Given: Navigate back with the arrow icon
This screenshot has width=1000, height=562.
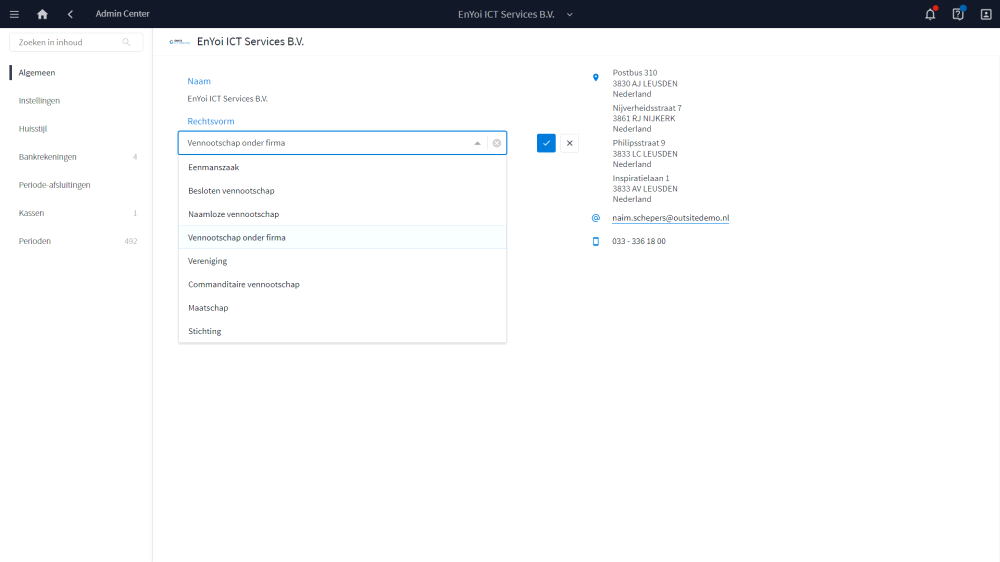Looking at the screenshot, I should (70, 14).
